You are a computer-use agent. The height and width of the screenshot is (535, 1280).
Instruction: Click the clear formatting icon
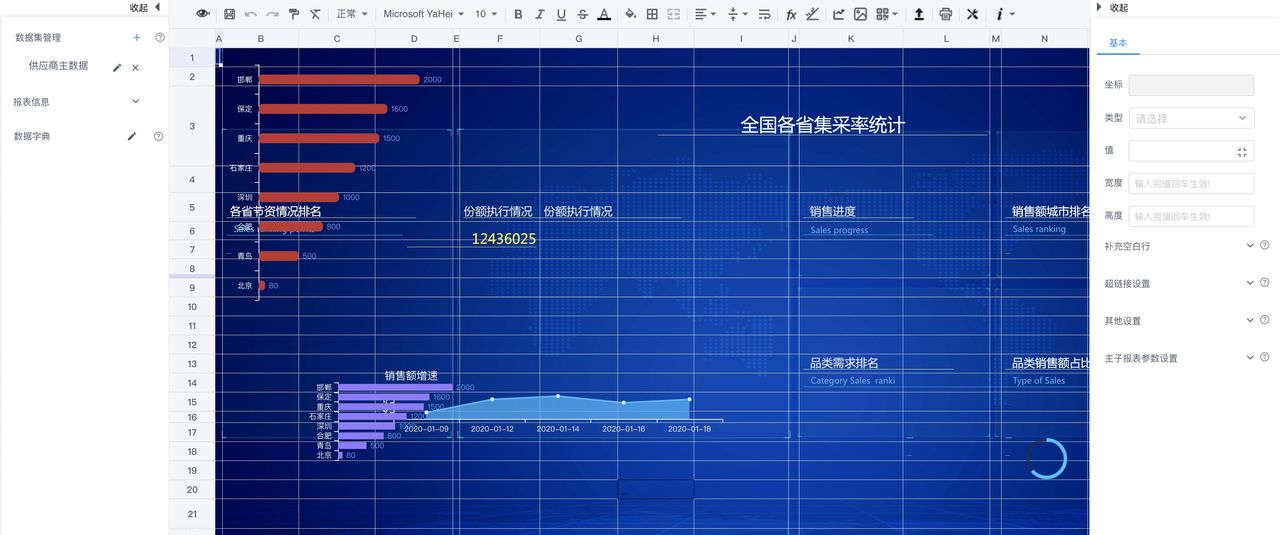[x=315, y=14]
